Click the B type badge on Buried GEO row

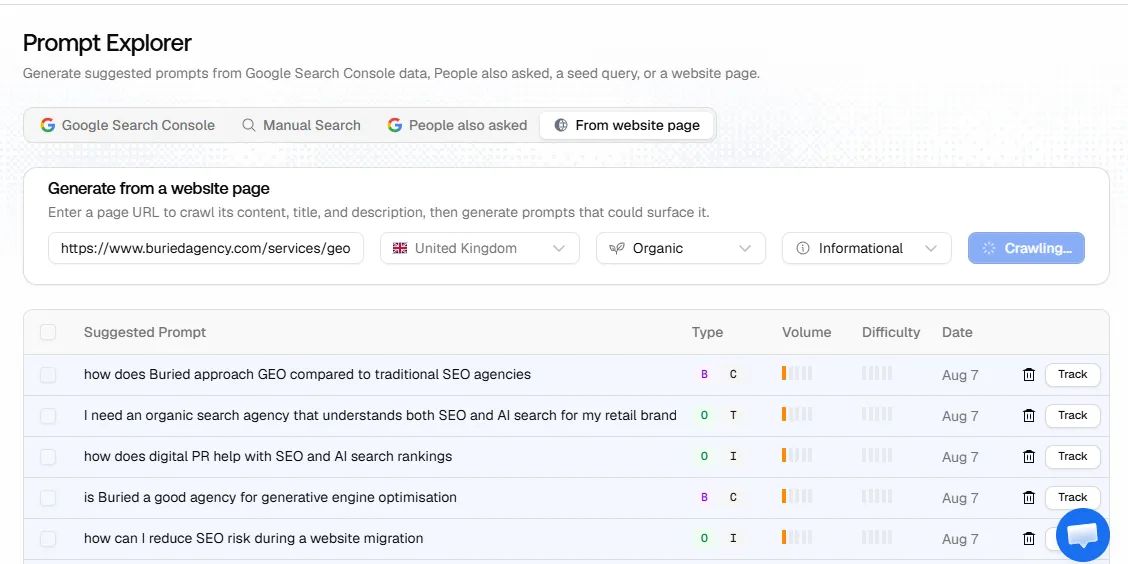pos(704,375)
